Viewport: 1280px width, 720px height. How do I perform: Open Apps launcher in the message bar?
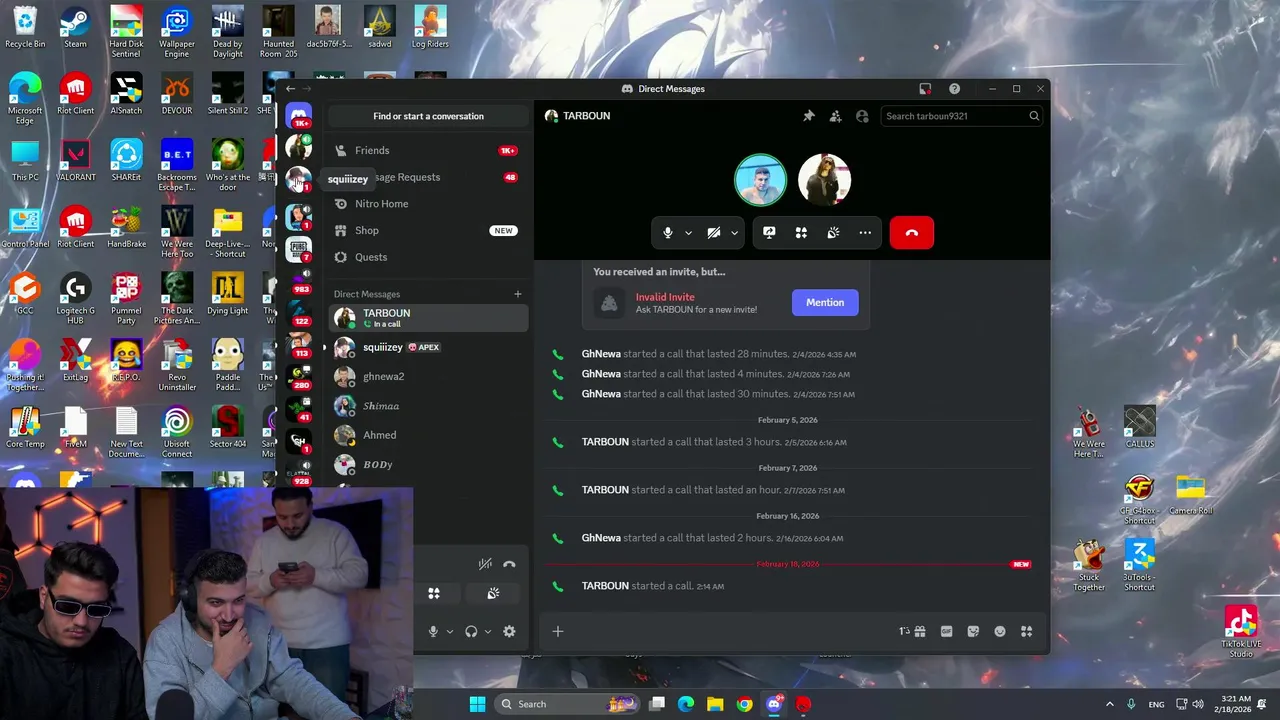coord(1026,632)
